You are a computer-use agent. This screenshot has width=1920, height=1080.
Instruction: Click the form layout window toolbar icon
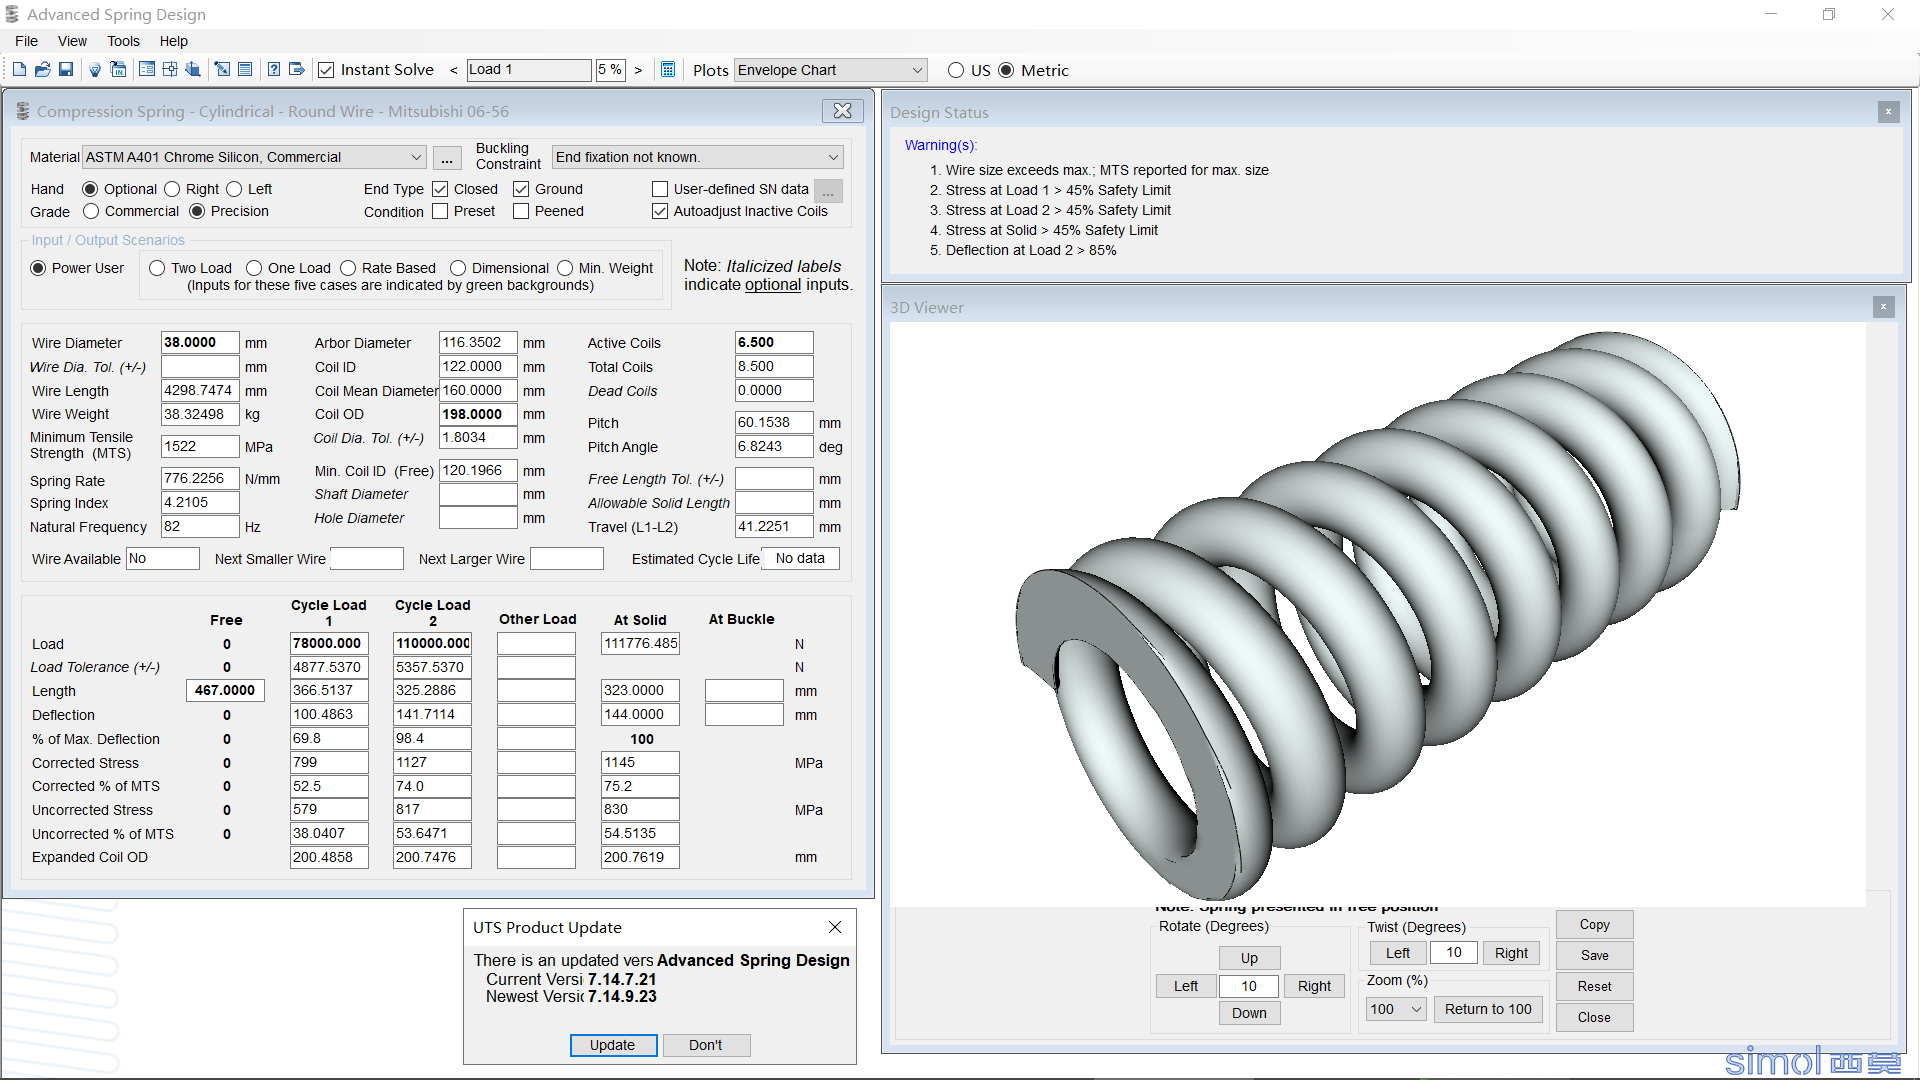point(147,70)
